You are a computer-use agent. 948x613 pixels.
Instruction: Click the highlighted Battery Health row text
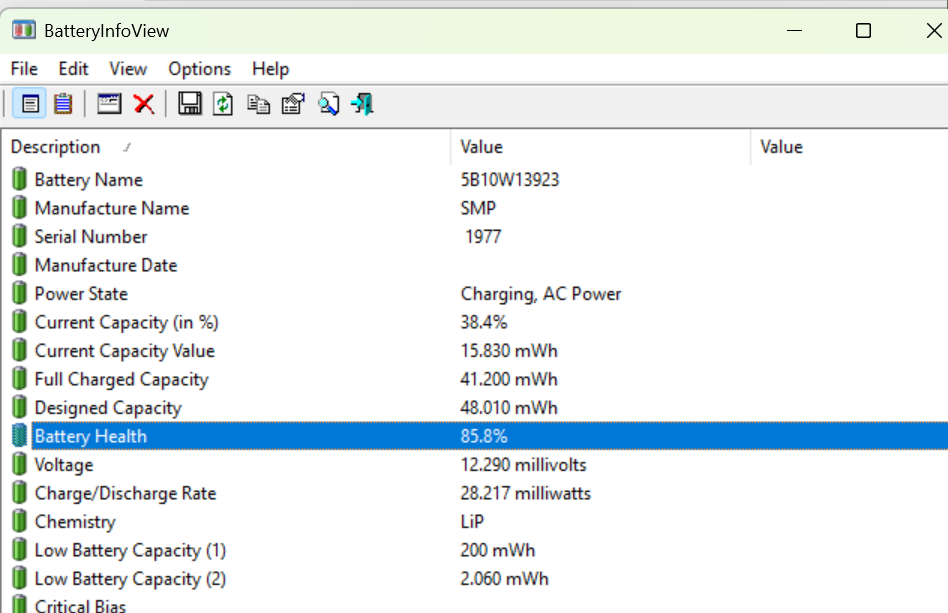click(x=91, y=436)
